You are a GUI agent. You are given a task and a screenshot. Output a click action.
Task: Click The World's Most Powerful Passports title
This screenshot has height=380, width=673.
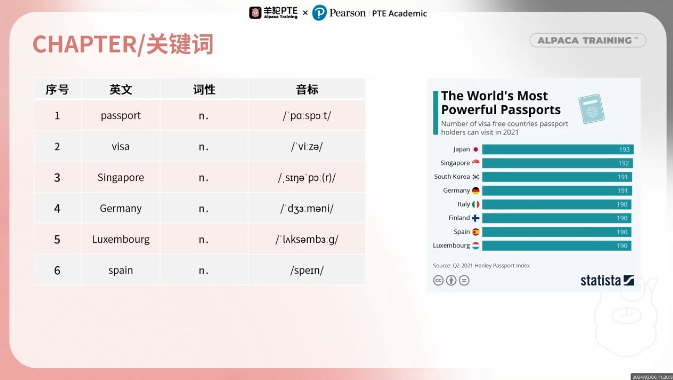click(500, 103)
